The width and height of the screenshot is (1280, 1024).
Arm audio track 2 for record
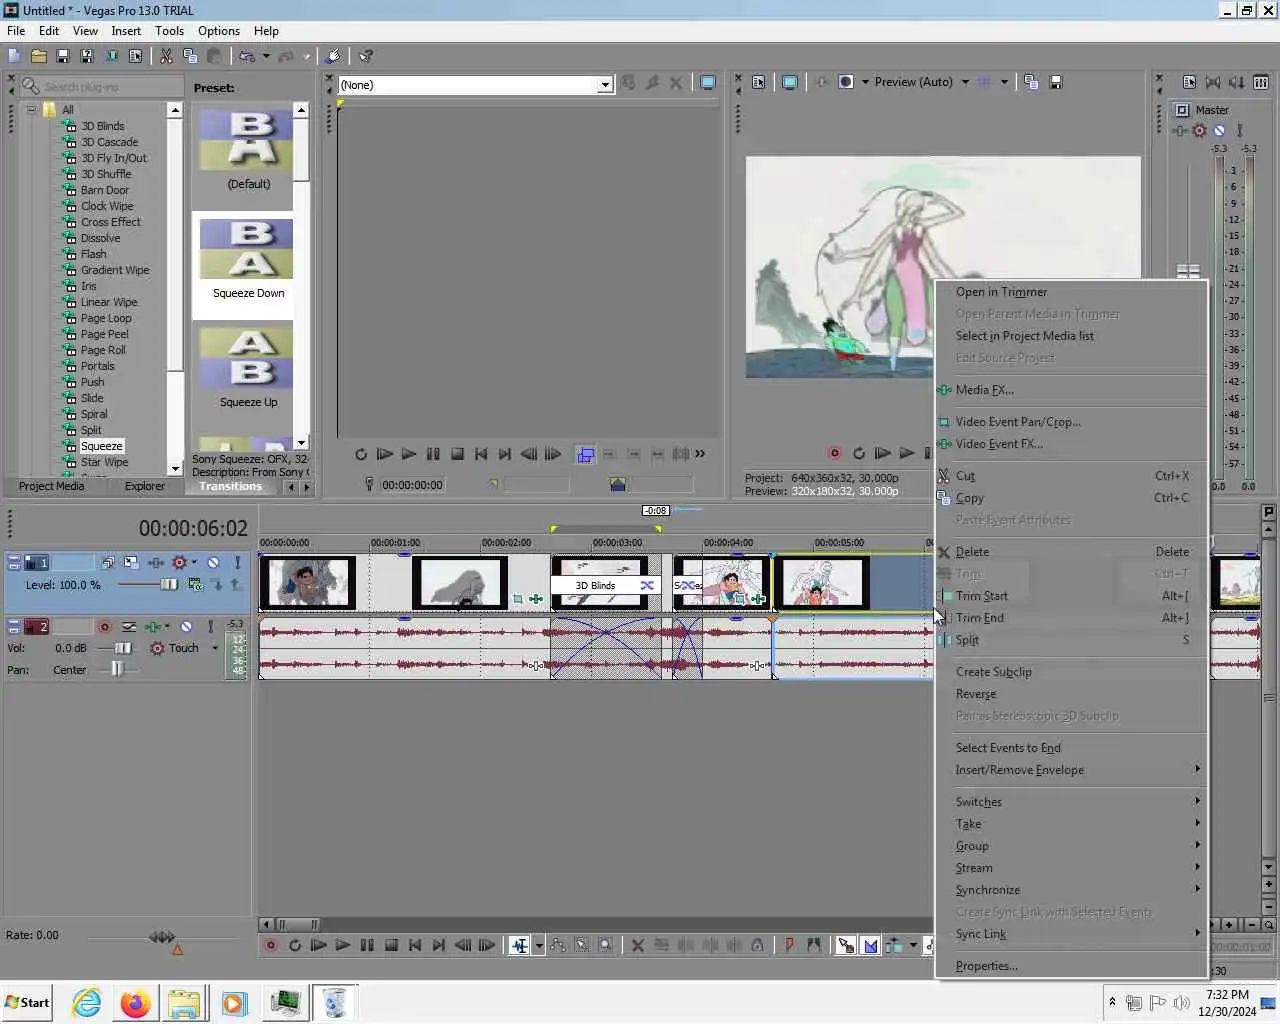click(104, 627)
